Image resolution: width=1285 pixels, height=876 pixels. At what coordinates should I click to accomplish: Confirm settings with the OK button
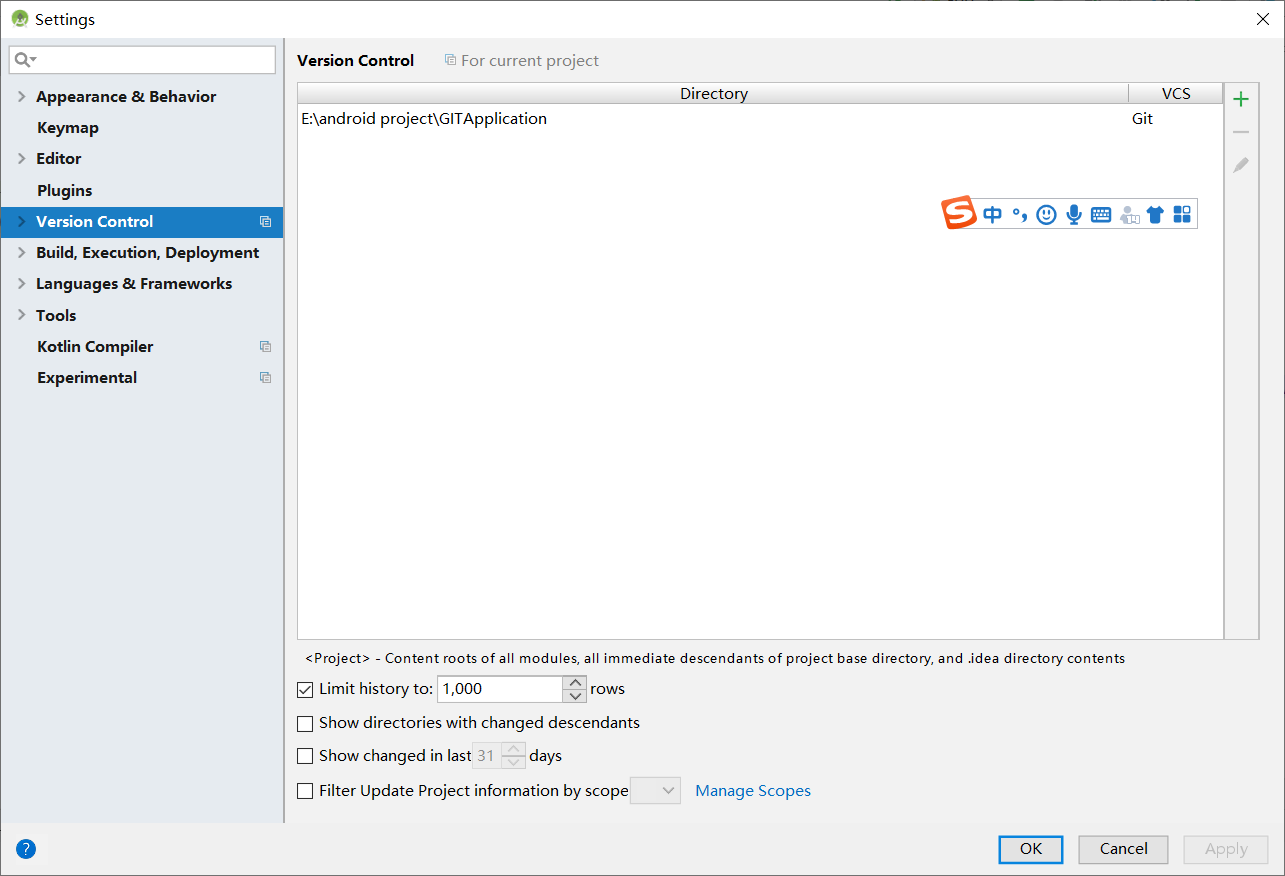(x=1030, y=848)
